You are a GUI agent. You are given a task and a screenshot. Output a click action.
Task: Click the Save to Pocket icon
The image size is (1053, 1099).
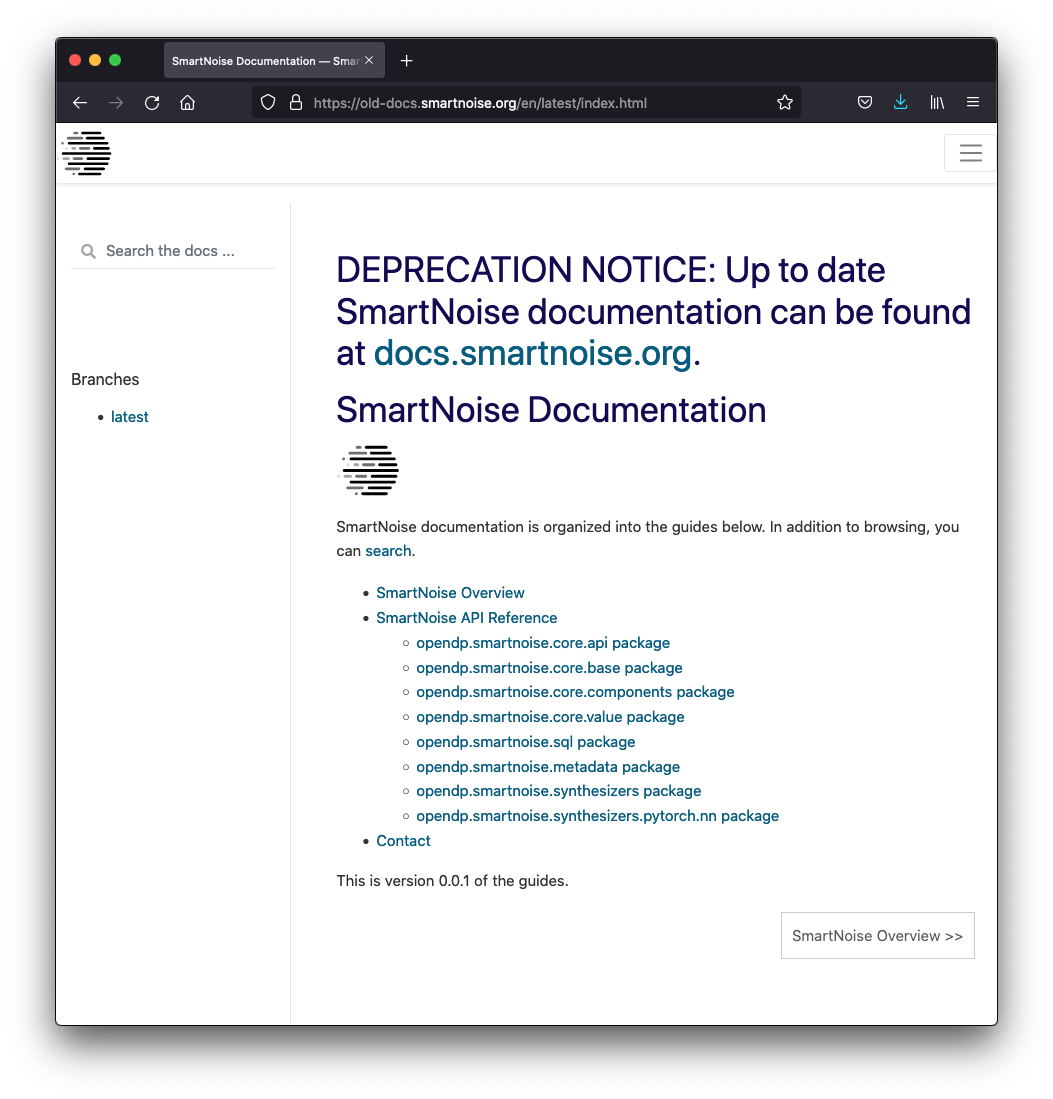864,102
